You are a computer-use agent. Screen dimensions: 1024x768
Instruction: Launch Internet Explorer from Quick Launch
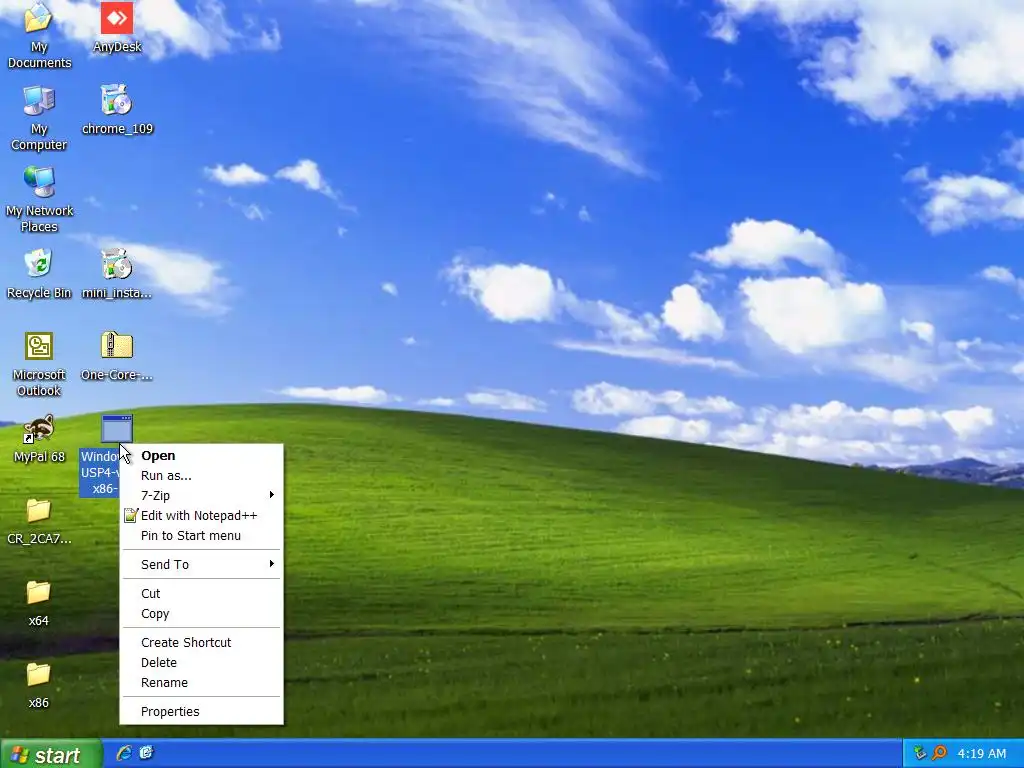[124, 753]
